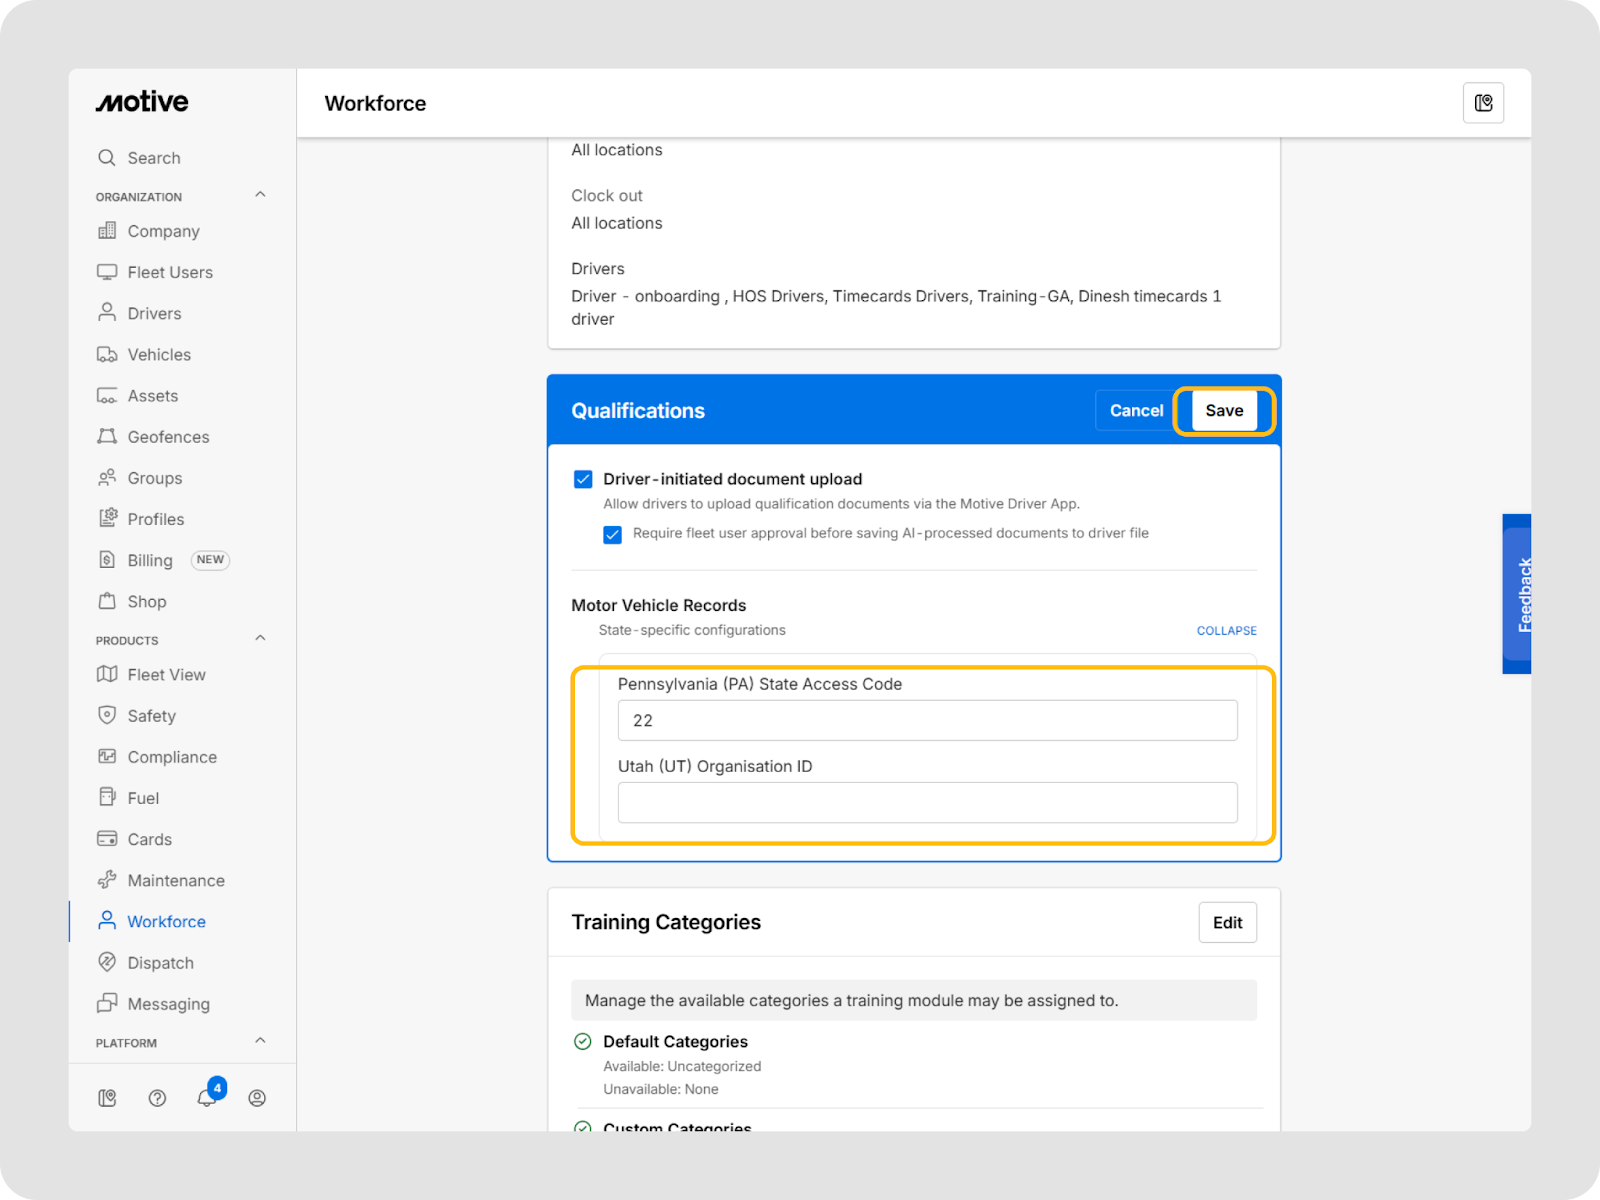Viewport: 1600px width, 1200px height.
Task: Collapse the PRODUCTS sidebar section
Action: (260, 638)
